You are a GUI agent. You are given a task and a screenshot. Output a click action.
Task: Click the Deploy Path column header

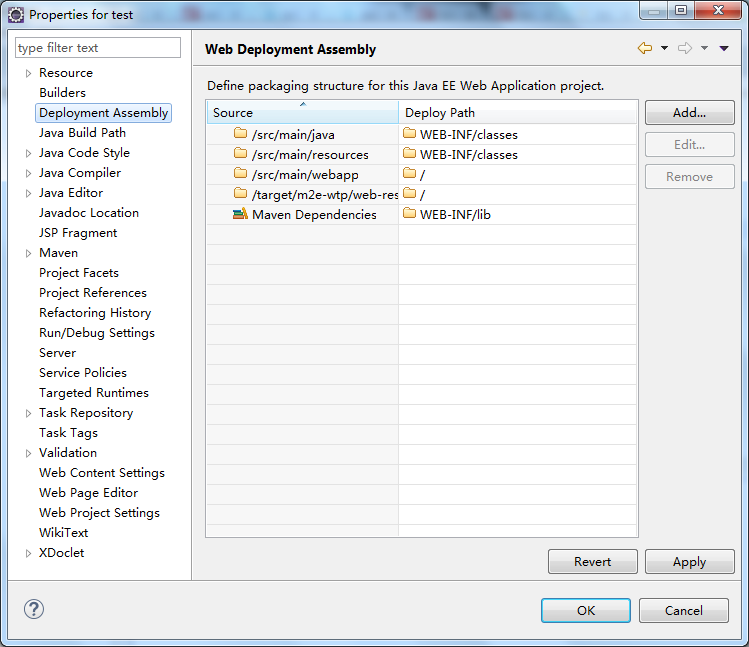517,113
